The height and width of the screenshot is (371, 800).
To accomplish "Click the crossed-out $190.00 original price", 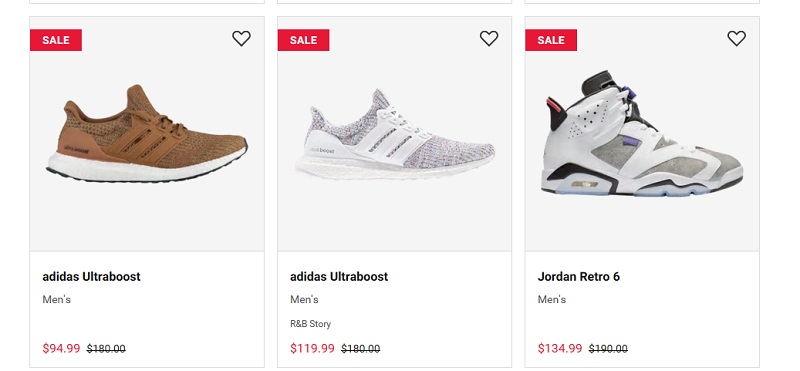I will [608, 349].
